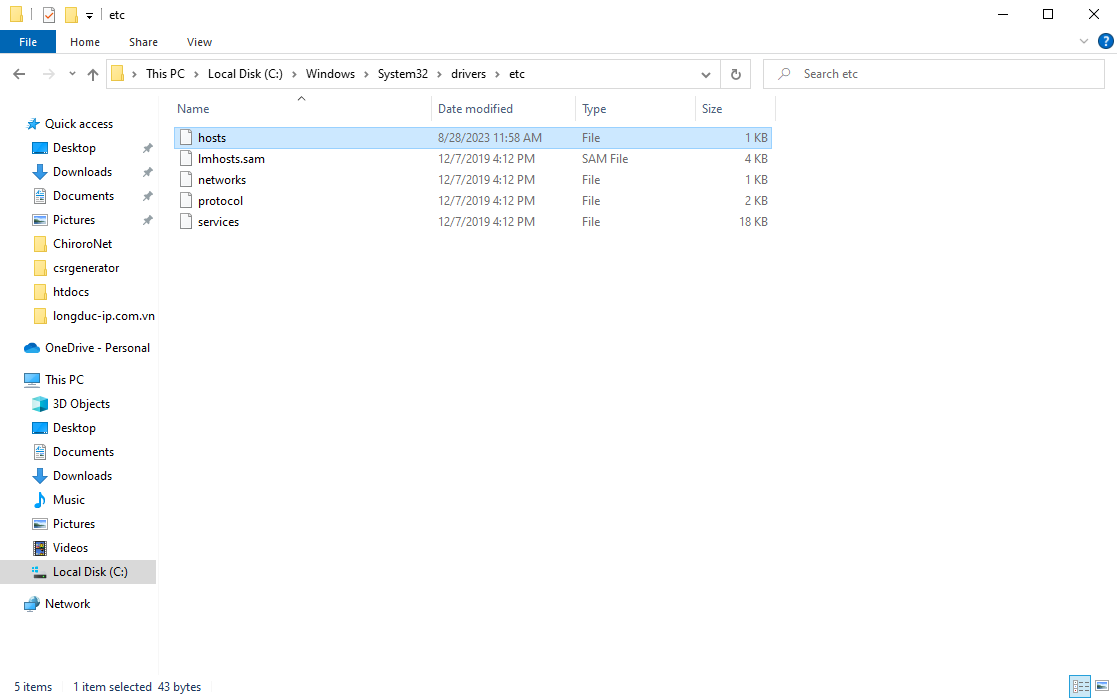
Task: Open Customize Quick Access Toolbar dropdown
Action: click(89, 16)
